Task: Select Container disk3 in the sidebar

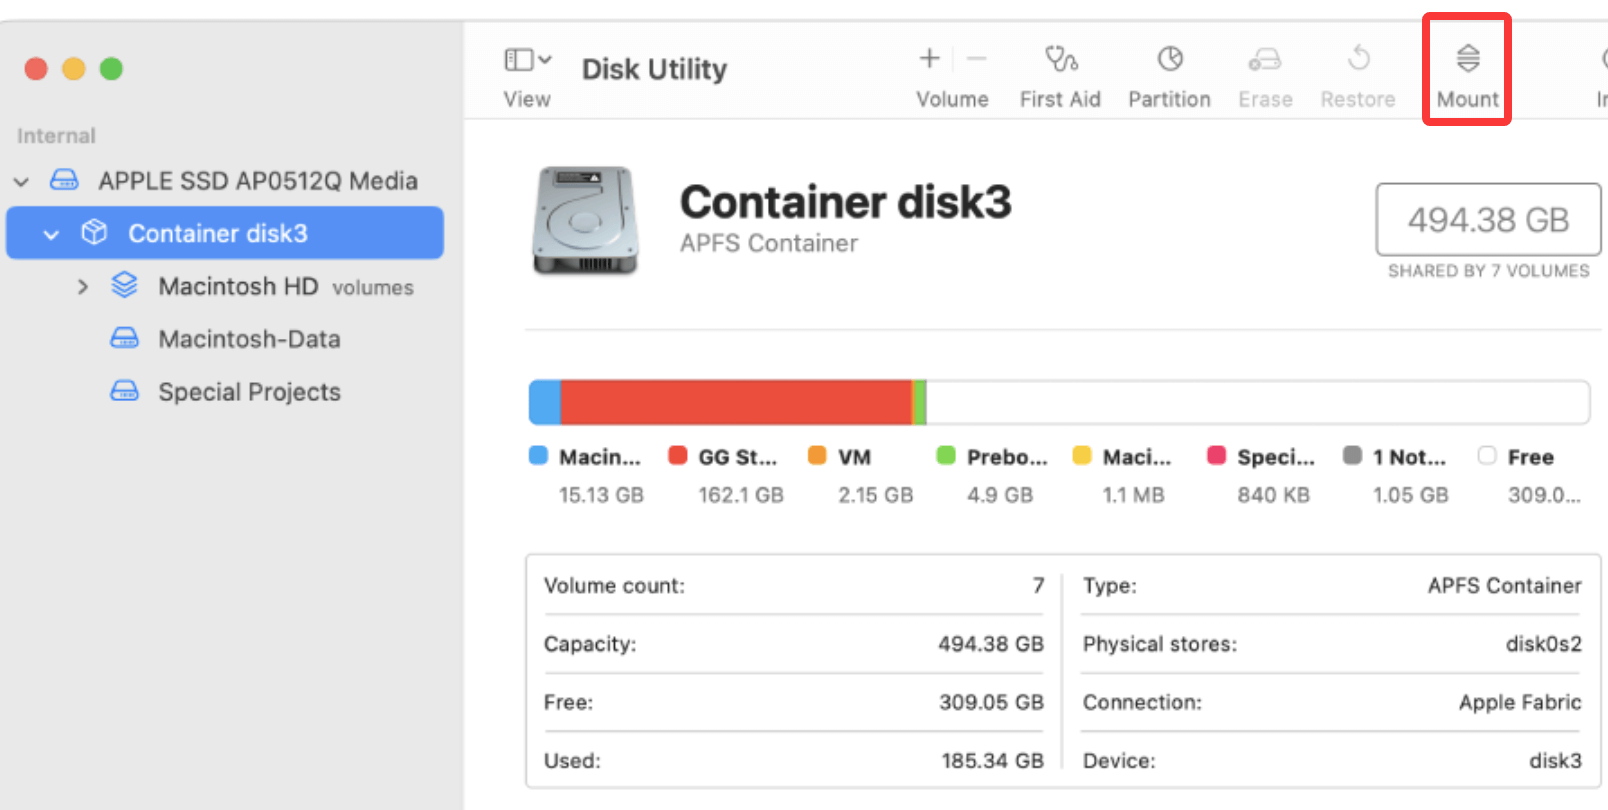Action: point(225,233)
